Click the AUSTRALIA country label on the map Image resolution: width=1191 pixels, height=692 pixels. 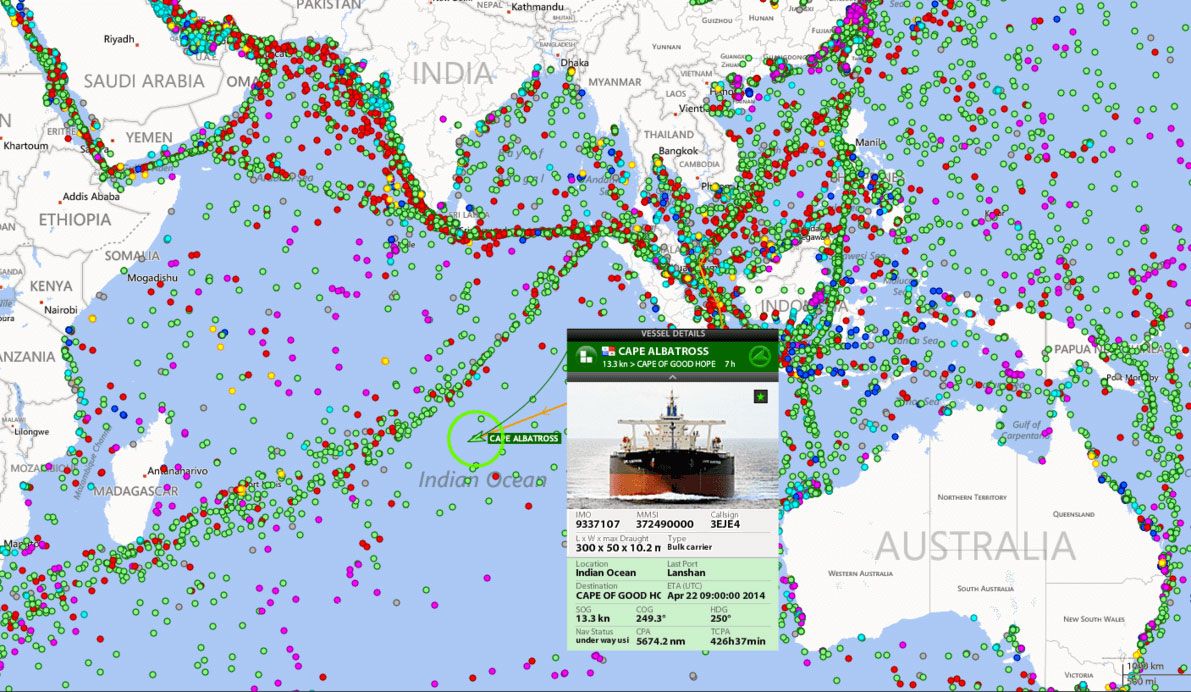975,546
